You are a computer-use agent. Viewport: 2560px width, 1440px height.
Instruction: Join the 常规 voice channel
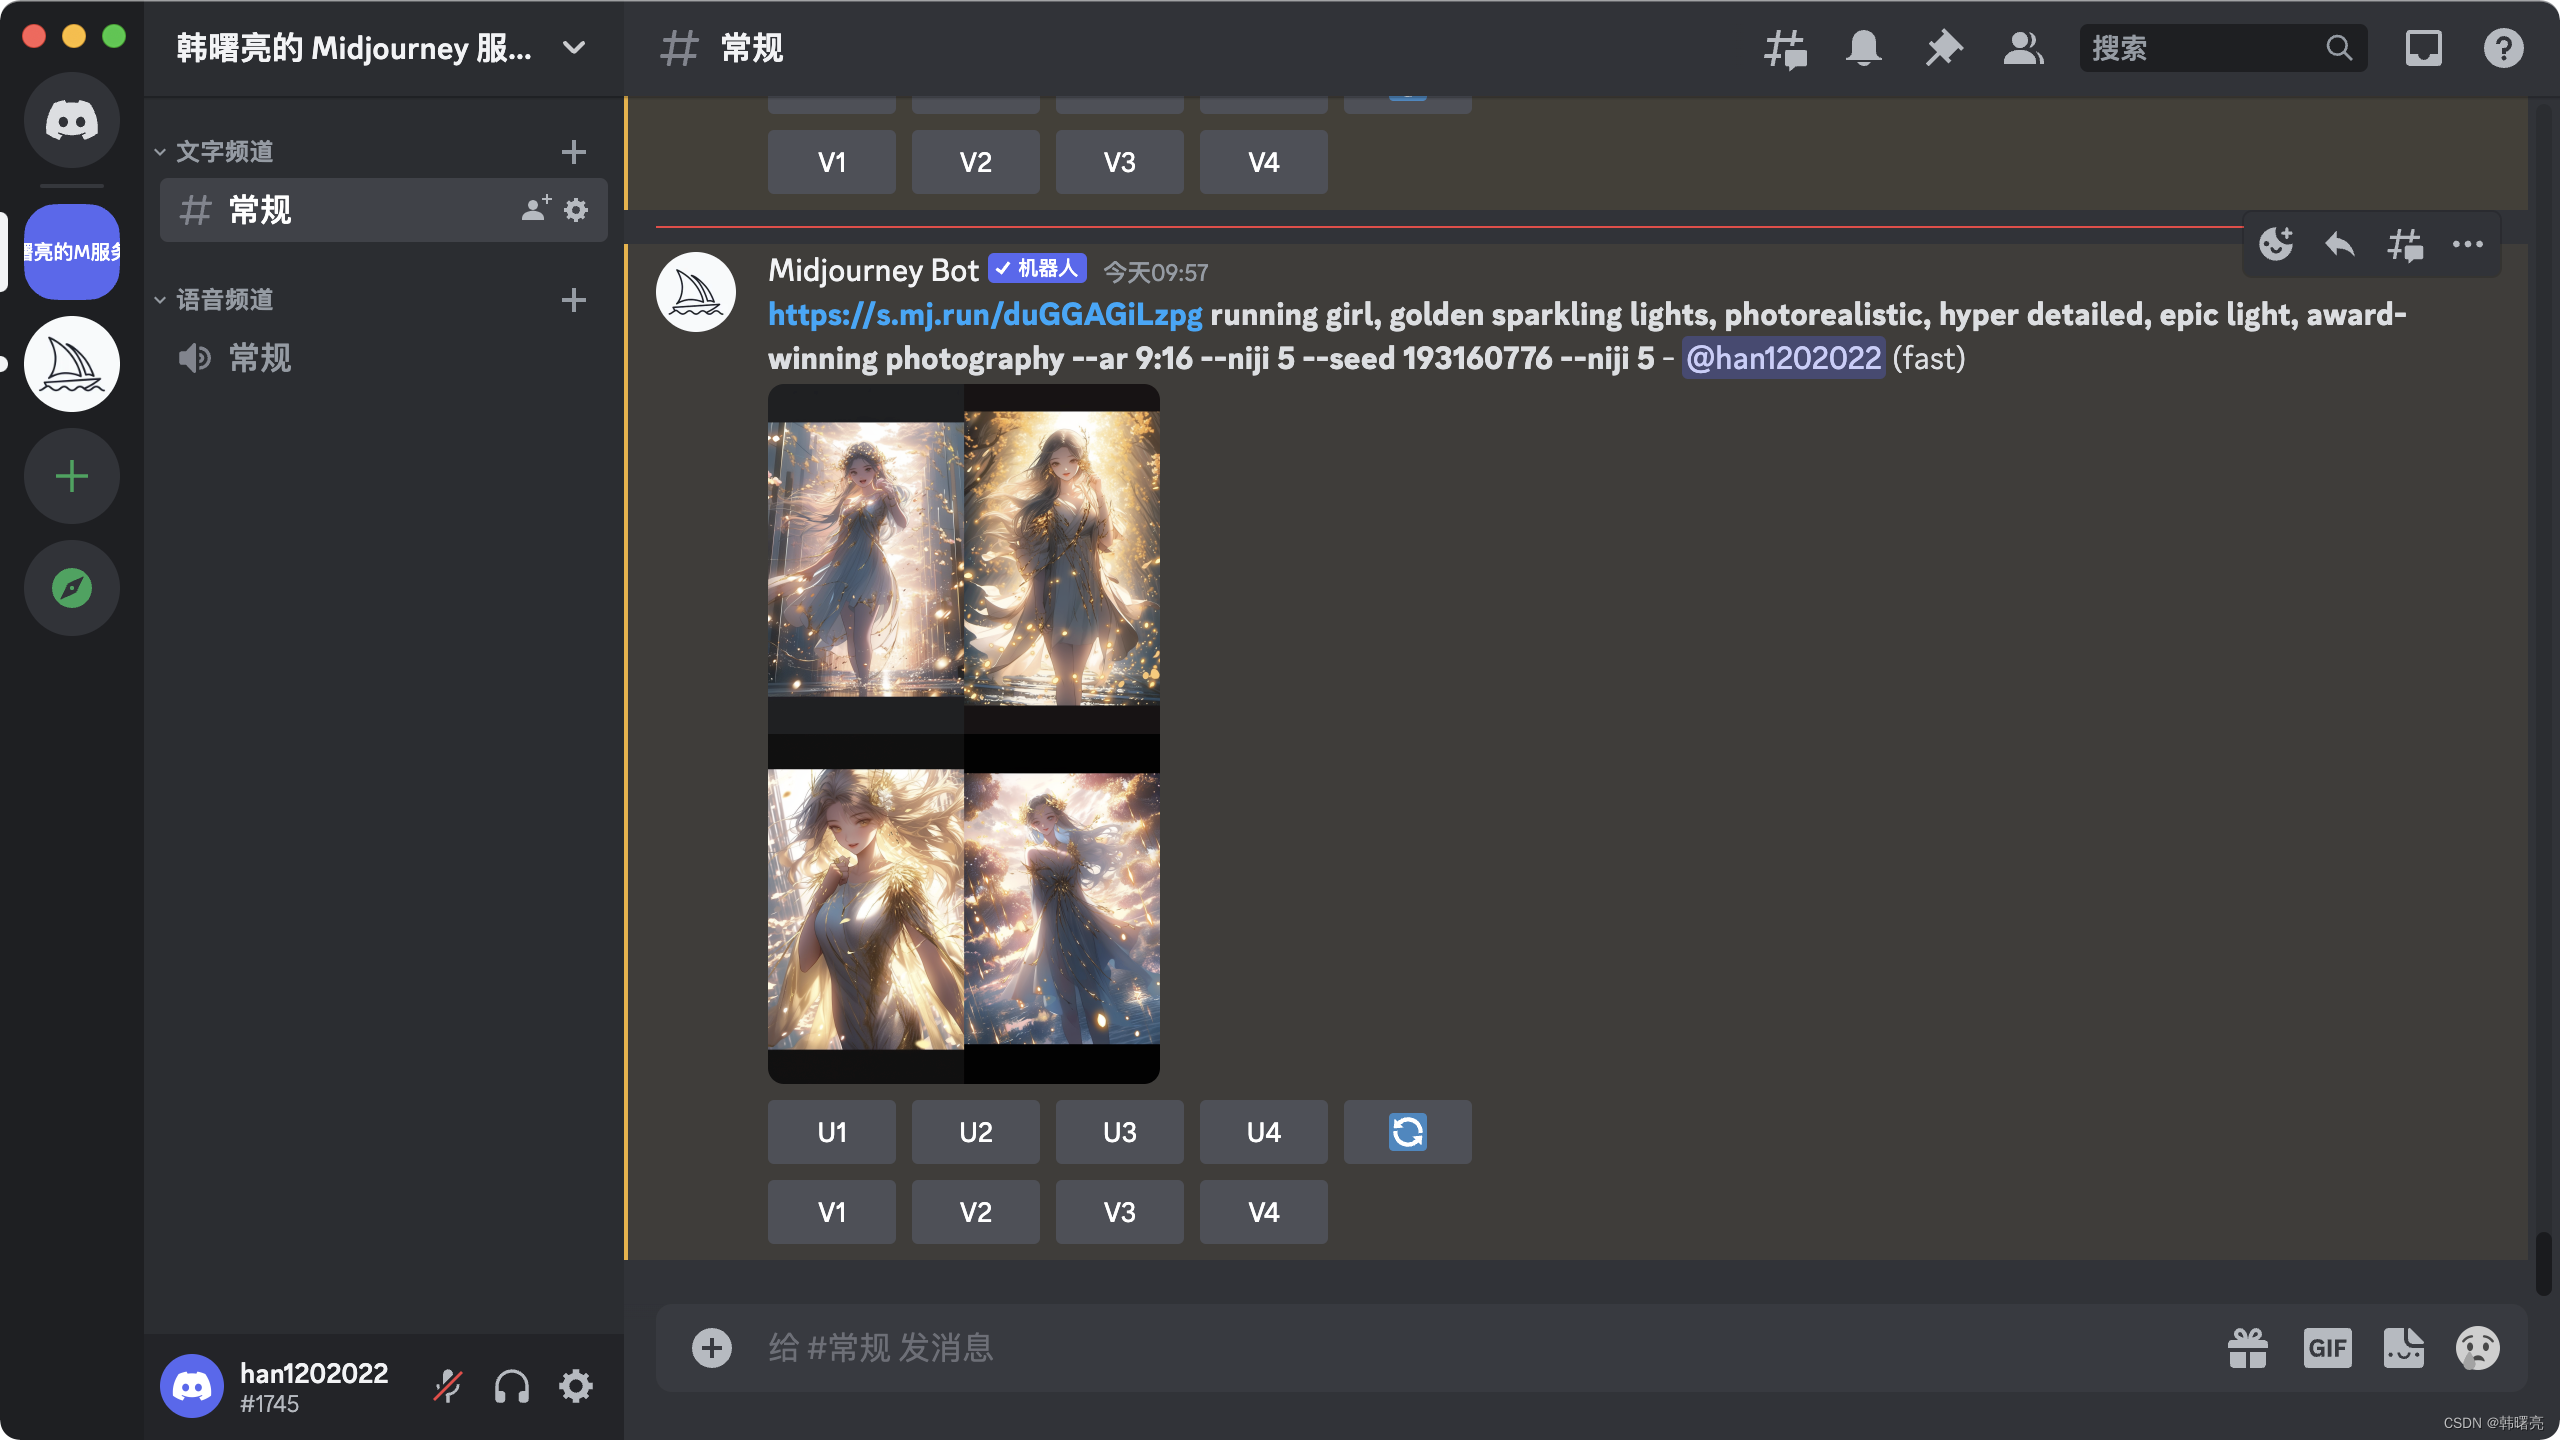(x=384, y=358)
